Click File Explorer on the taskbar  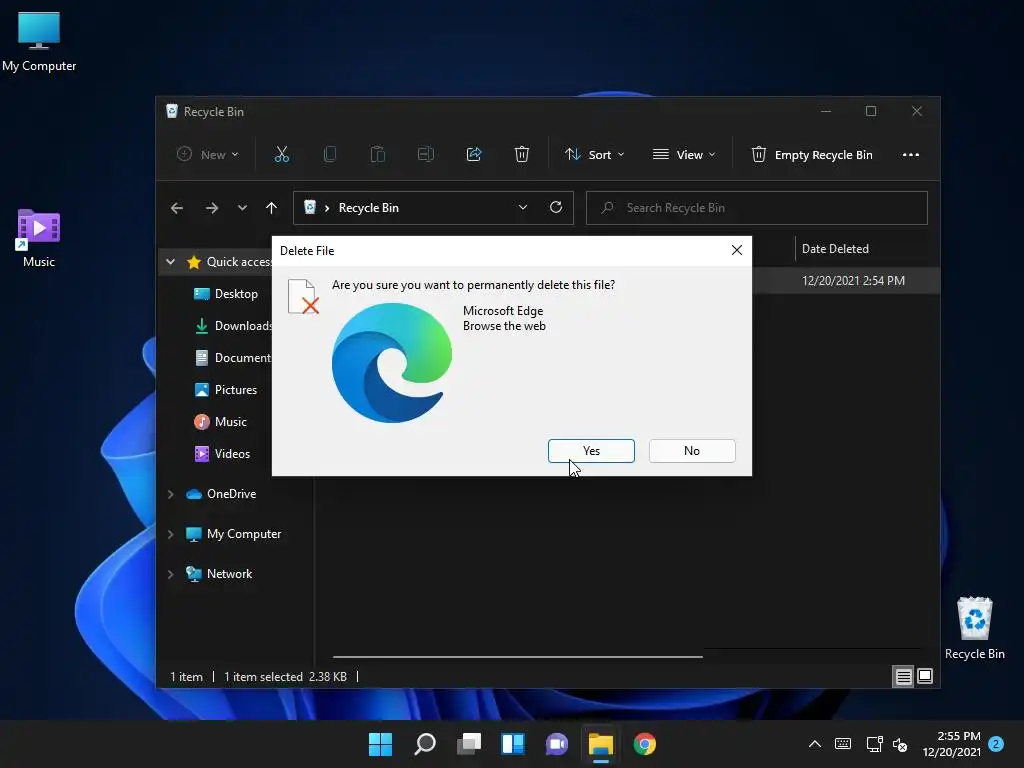click(x=601, y=744)
